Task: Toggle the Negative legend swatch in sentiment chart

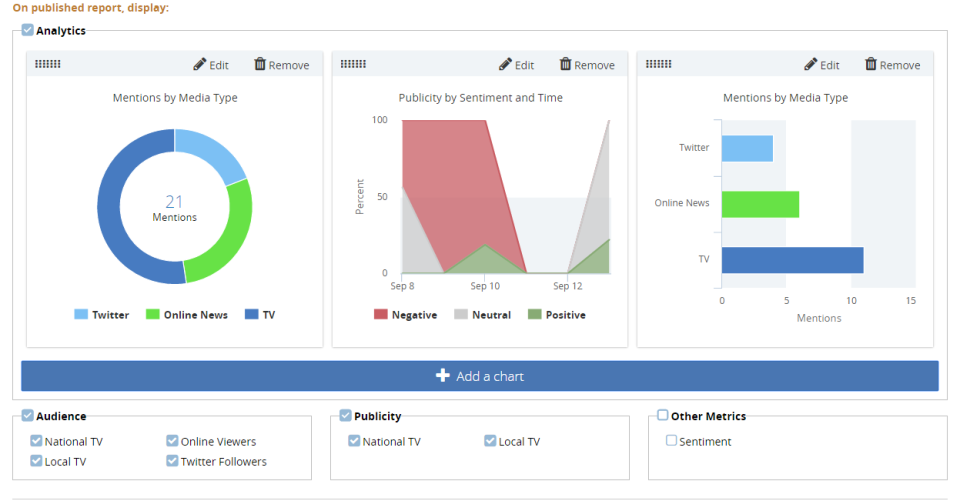Action: pos(381,315)
